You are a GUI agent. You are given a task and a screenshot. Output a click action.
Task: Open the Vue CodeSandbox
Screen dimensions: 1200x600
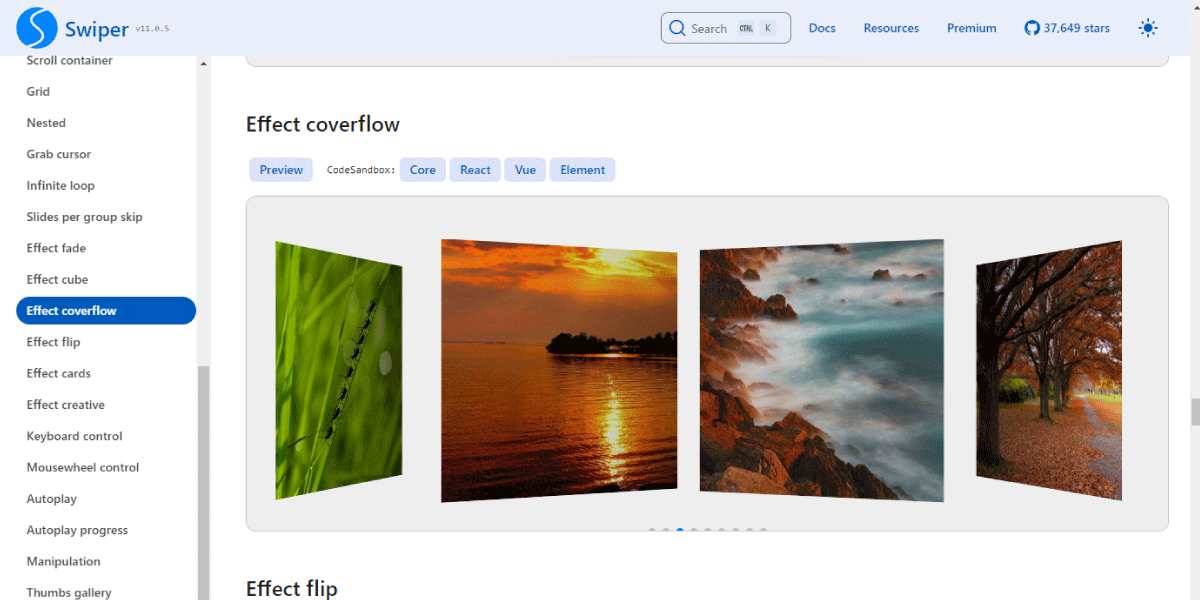pyautogui.click(x=526, y=170)
